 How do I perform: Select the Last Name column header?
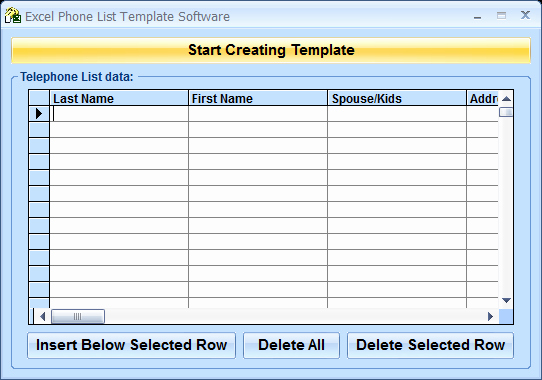[x=119, y=98]
